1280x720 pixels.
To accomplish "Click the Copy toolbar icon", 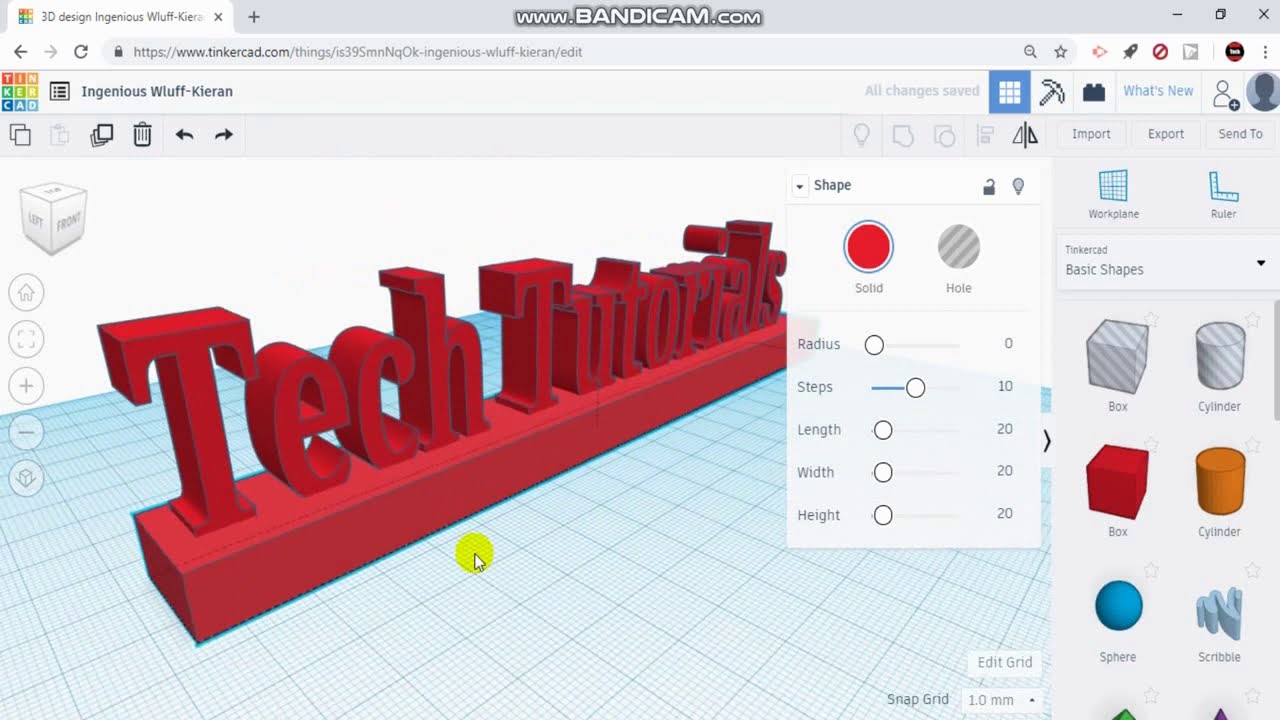I will (20, 135).
